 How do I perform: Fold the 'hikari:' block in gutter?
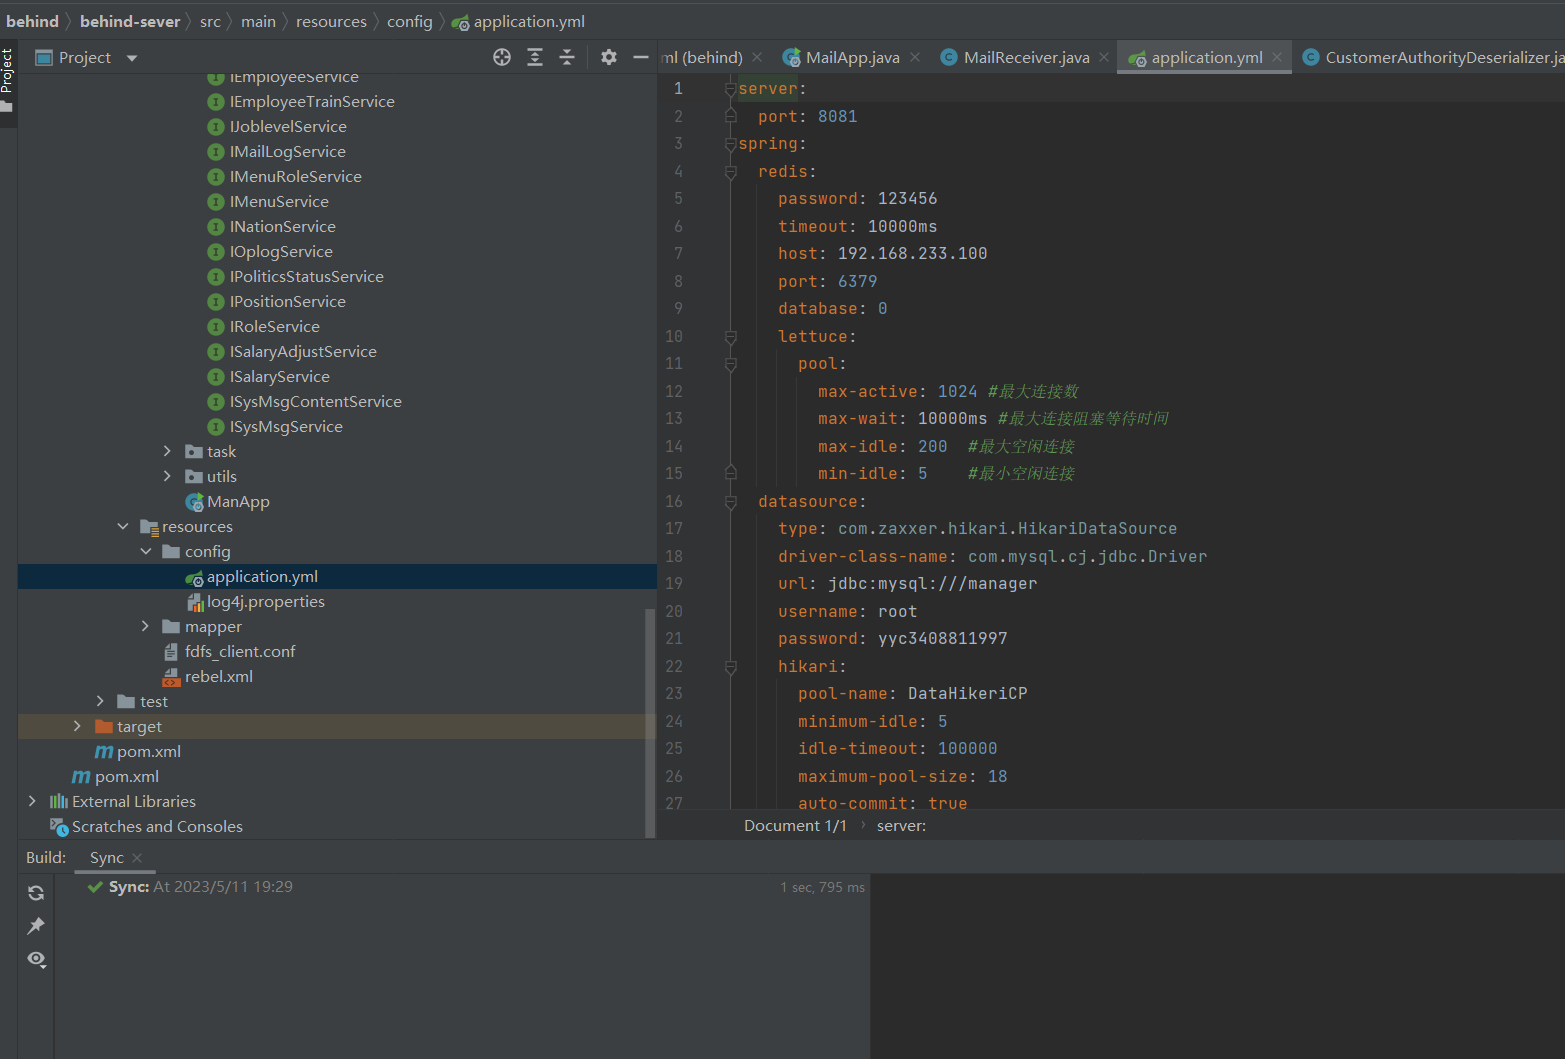(731, 667)
